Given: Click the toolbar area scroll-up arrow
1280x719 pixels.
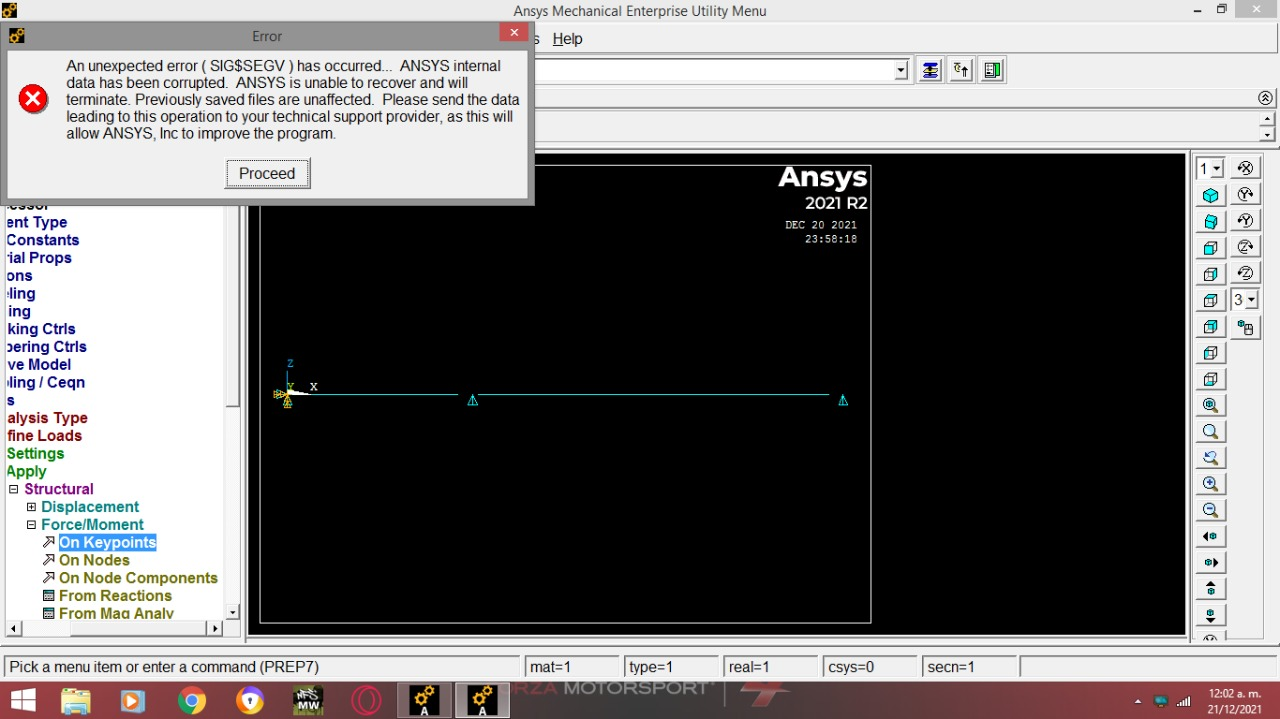Looking at the screenshot, I should 1268,119.
